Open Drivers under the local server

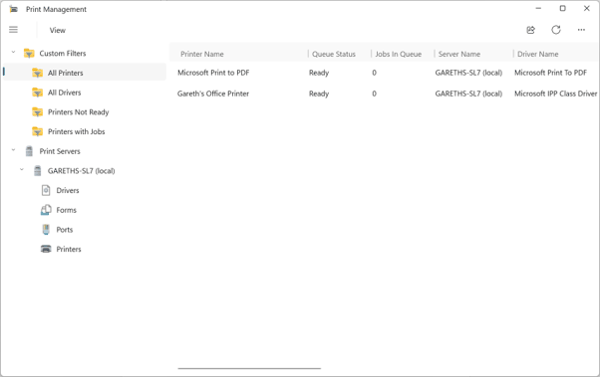click(x=68, y=190)
